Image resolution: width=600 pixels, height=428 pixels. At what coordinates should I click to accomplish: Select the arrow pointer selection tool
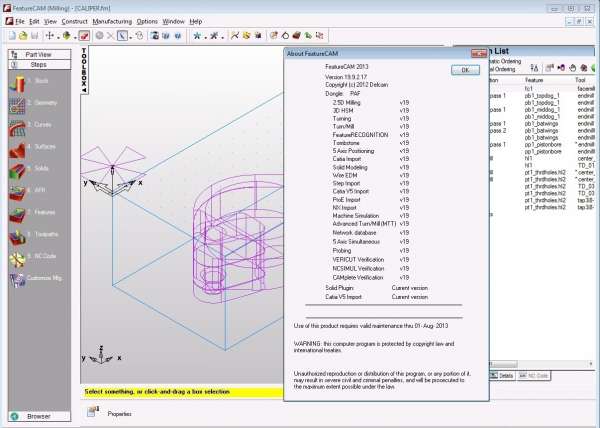[122, 36]
